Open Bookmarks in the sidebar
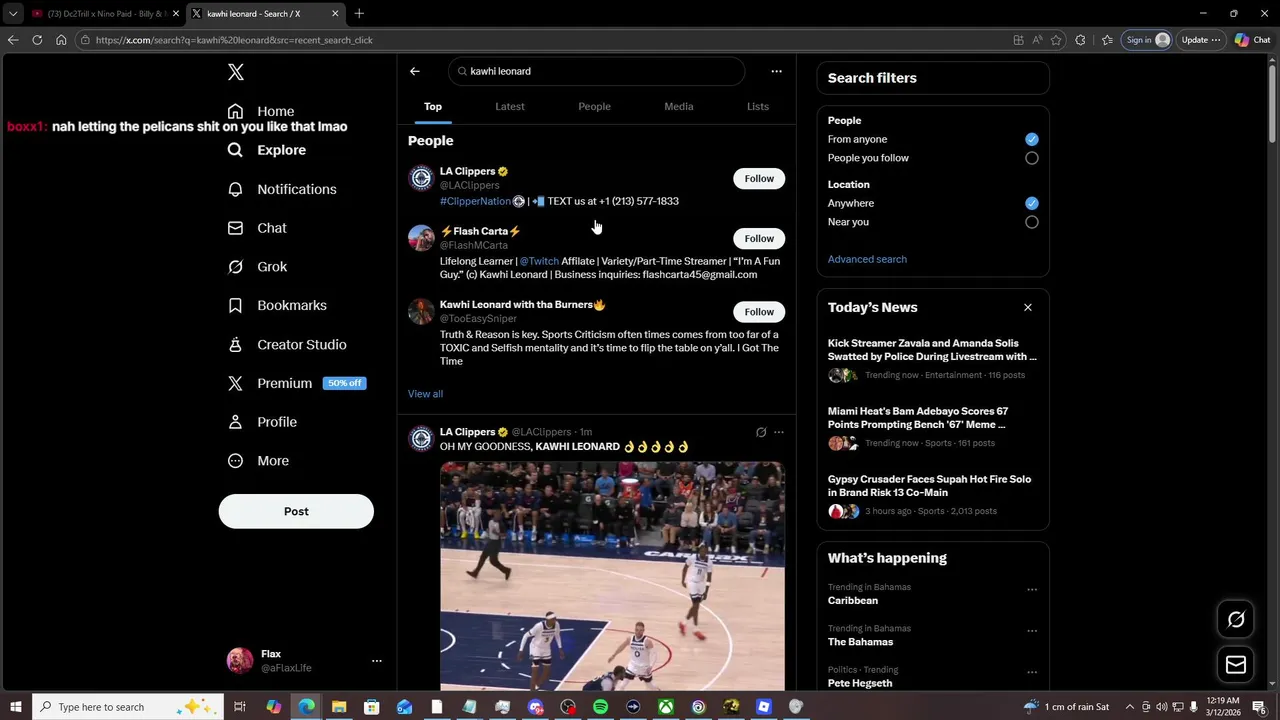This screenshot has height=720, width=1280. [277, 305]
